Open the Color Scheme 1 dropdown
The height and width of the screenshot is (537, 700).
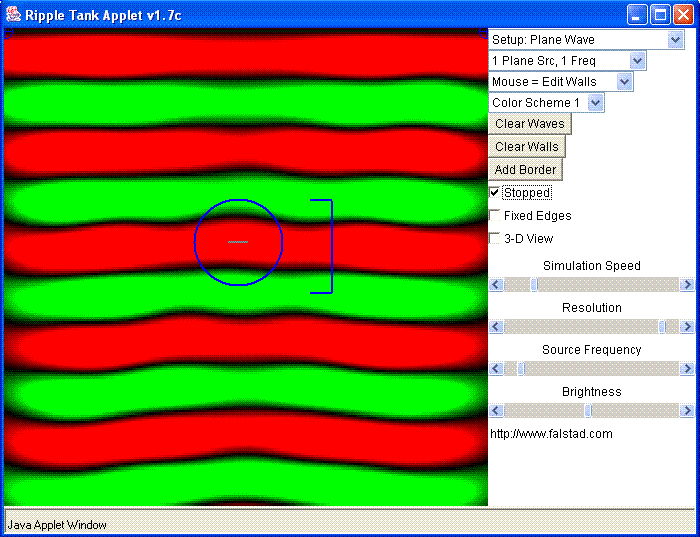(546, 103)
